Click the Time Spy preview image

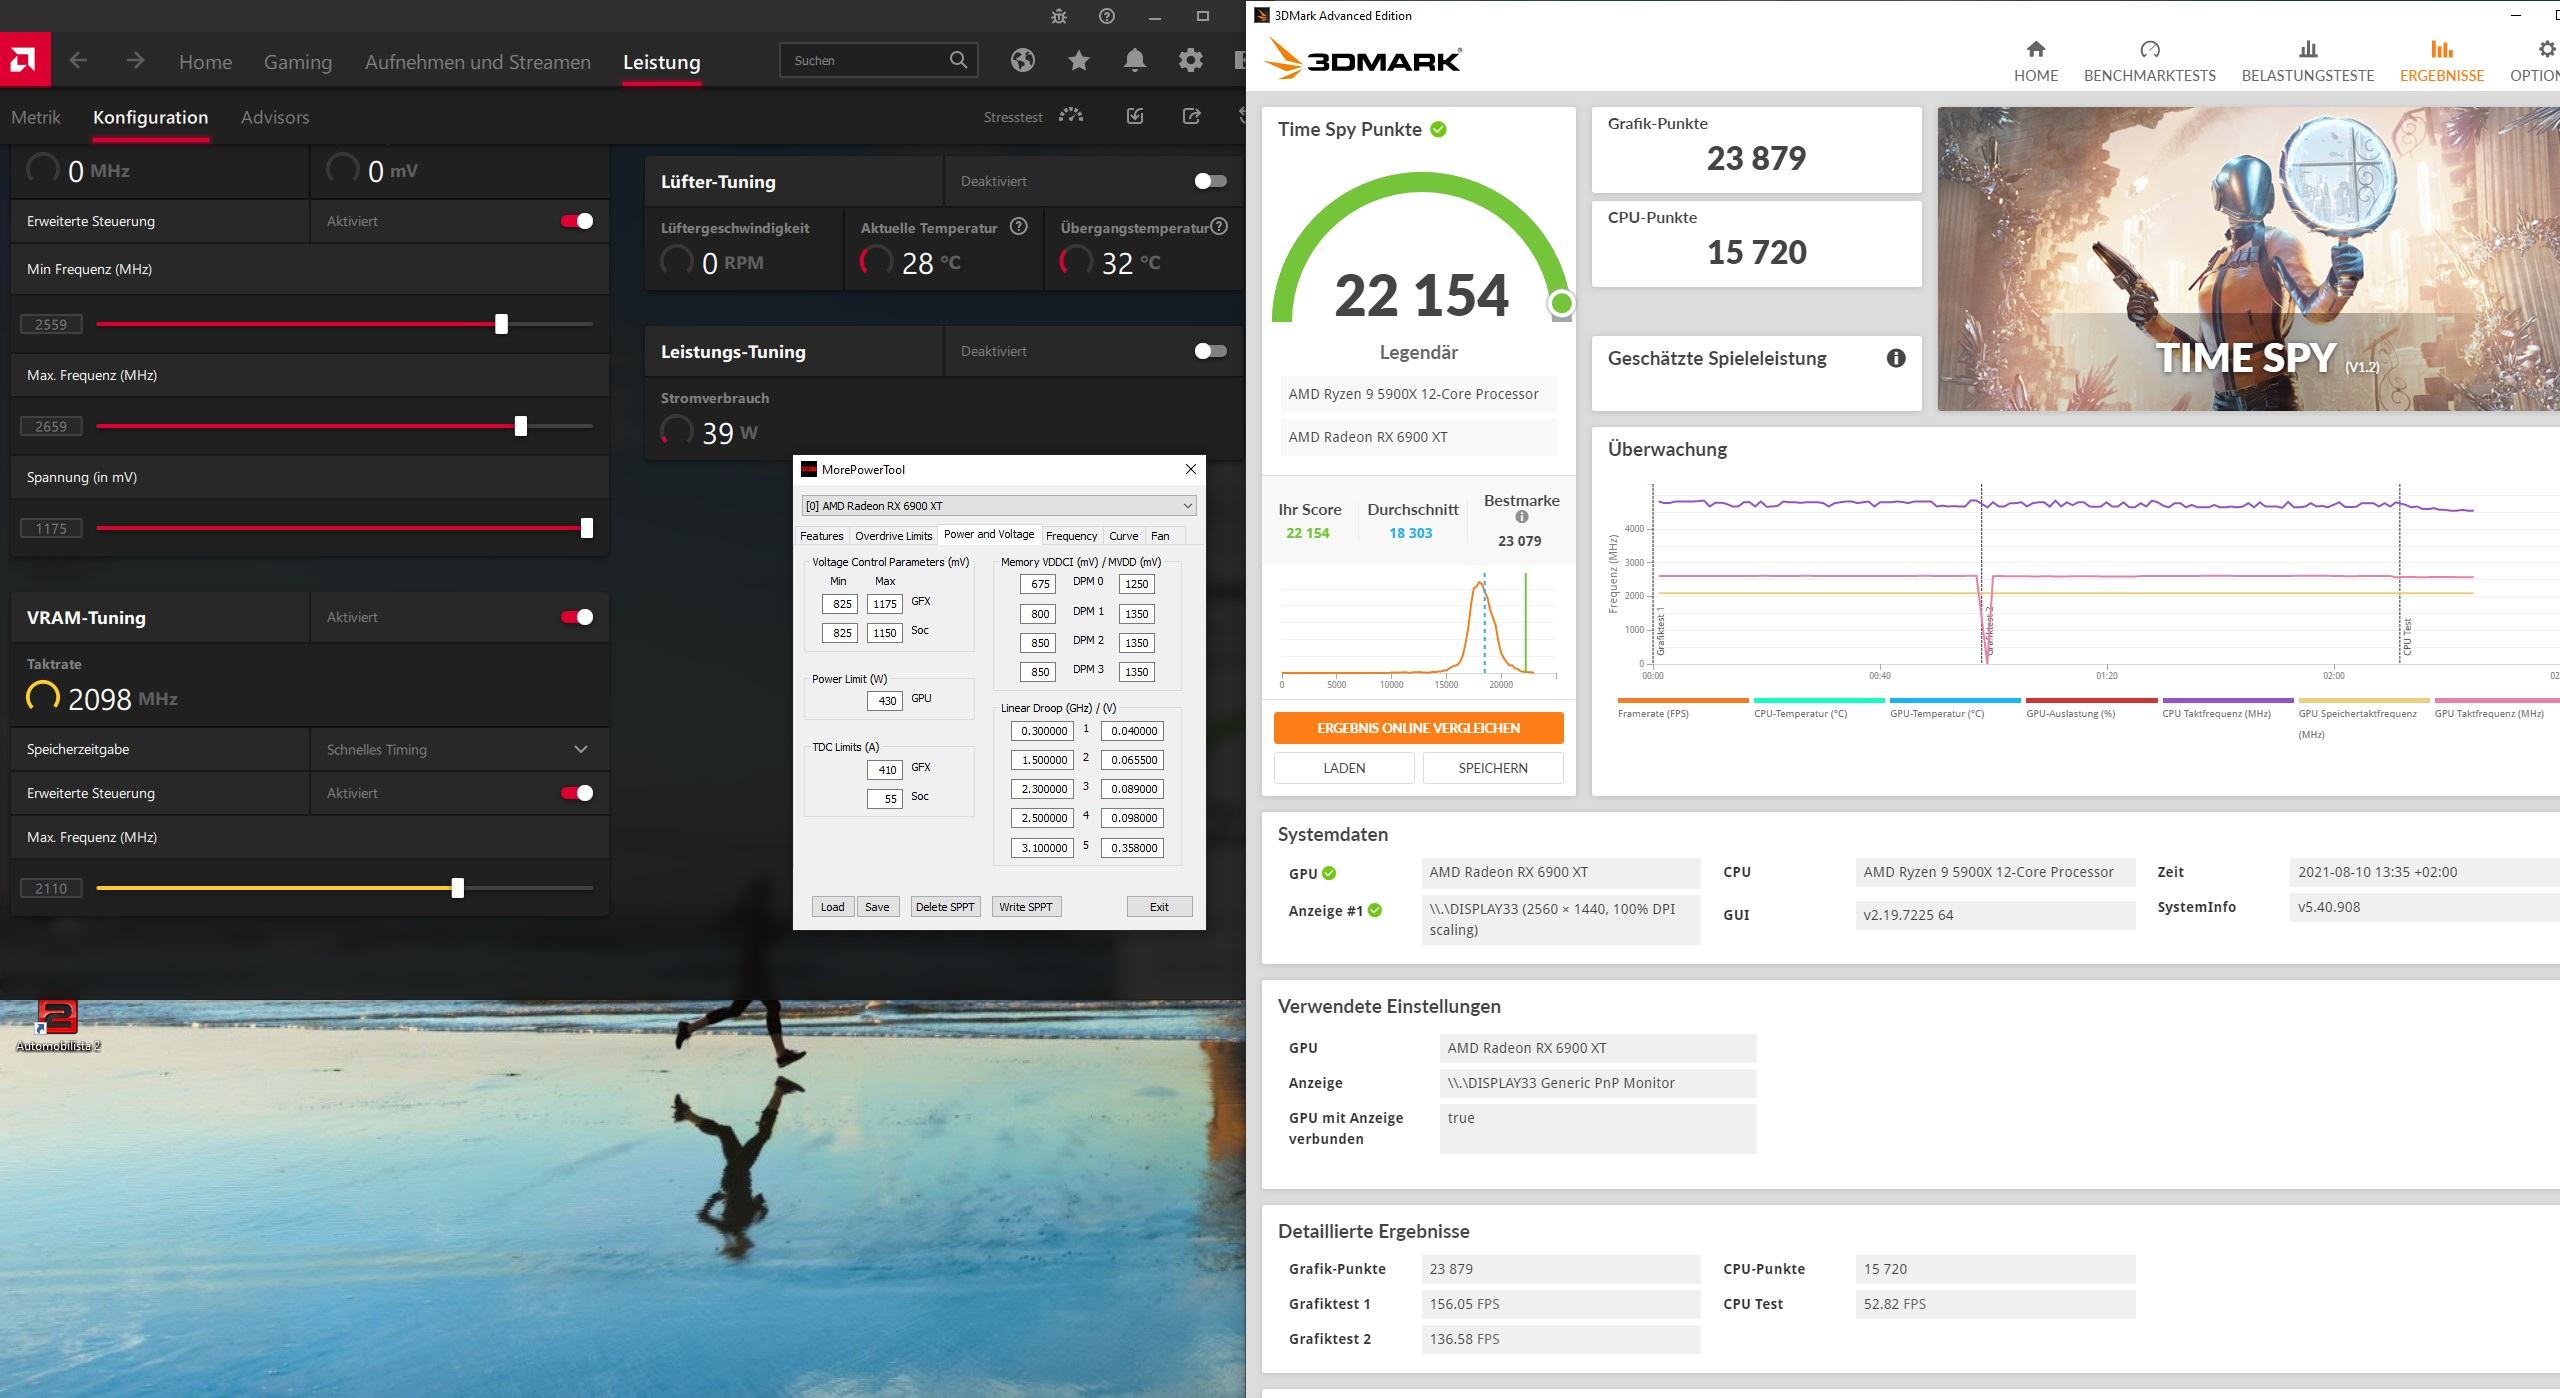(2248, 259)
